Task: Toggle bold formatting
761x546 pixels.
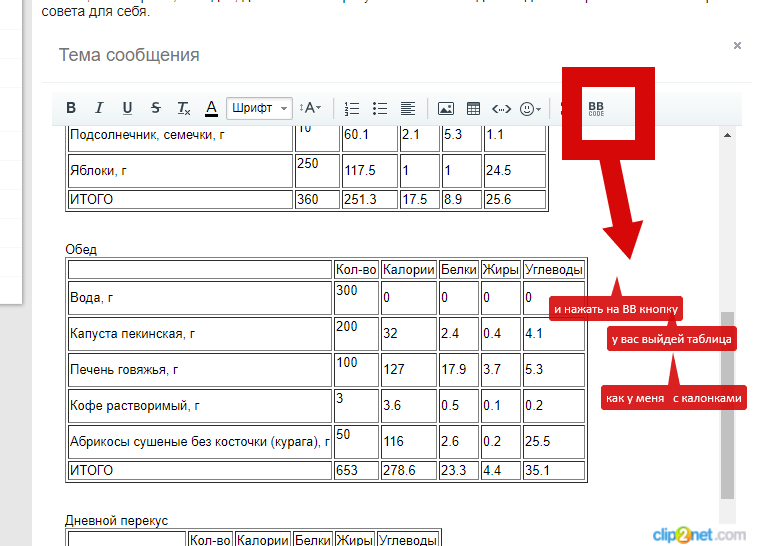Action: coord(71,108)
